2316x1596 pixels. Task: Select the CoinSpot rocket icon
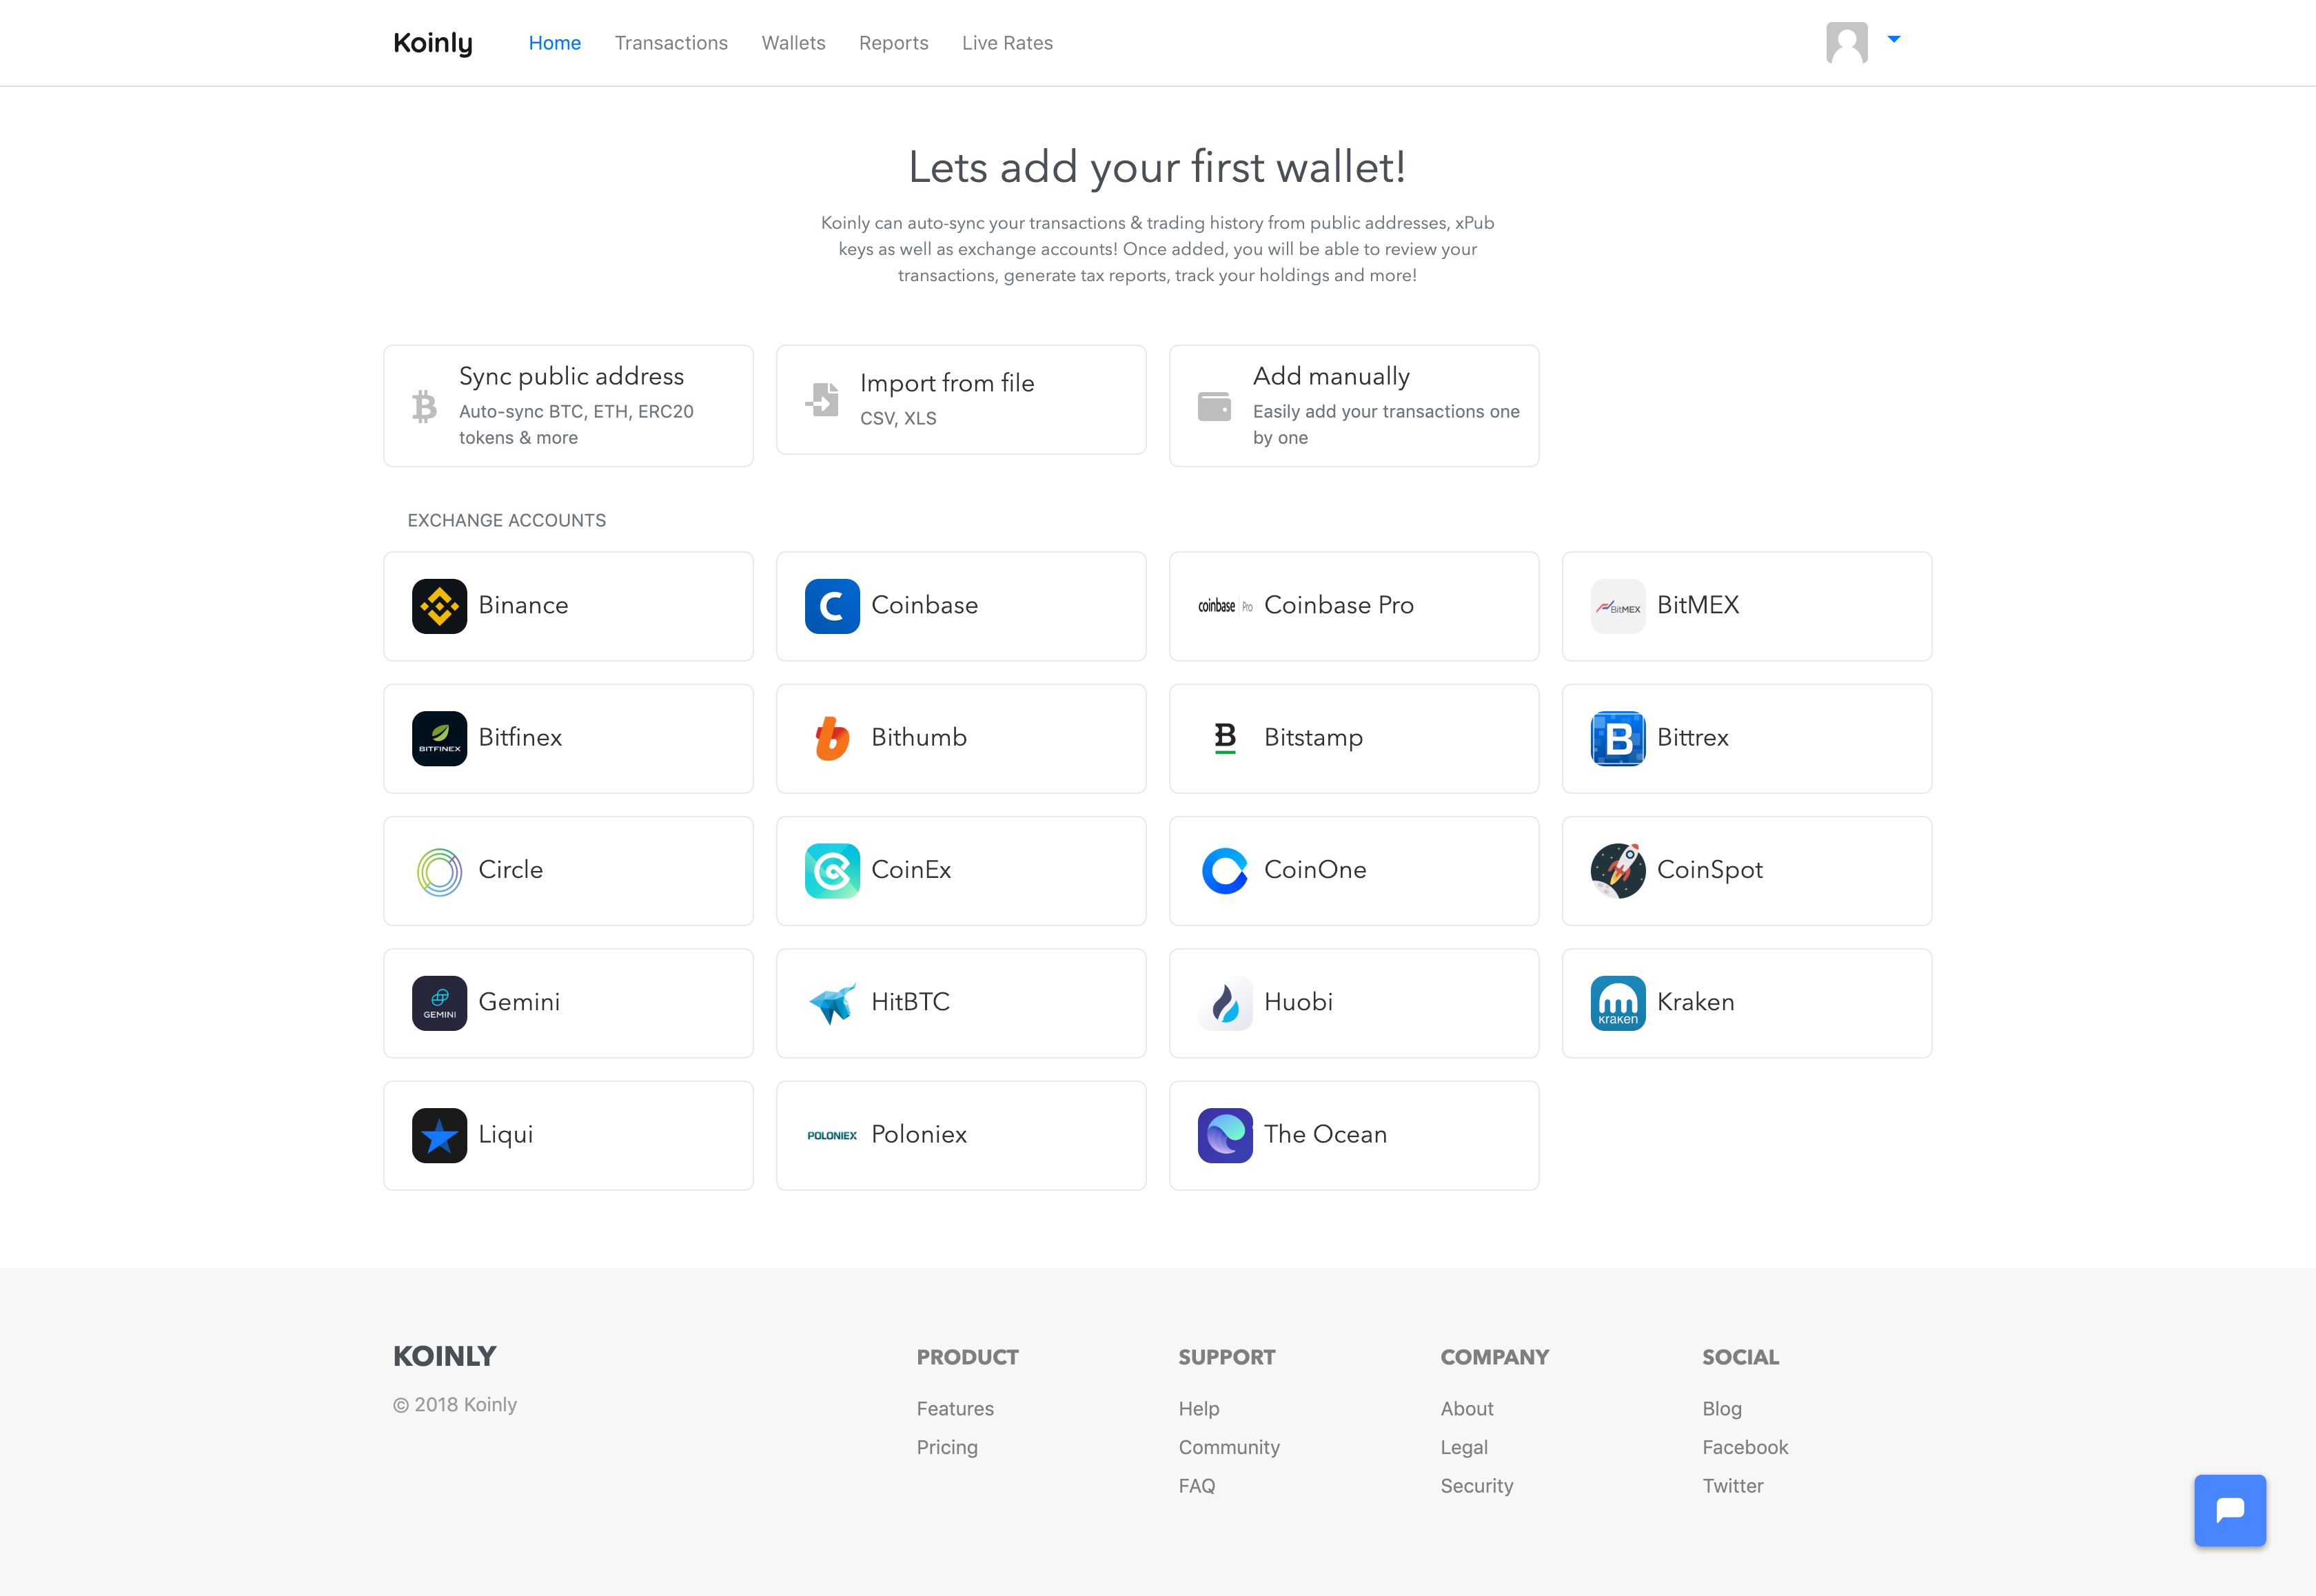point(1618,871)
